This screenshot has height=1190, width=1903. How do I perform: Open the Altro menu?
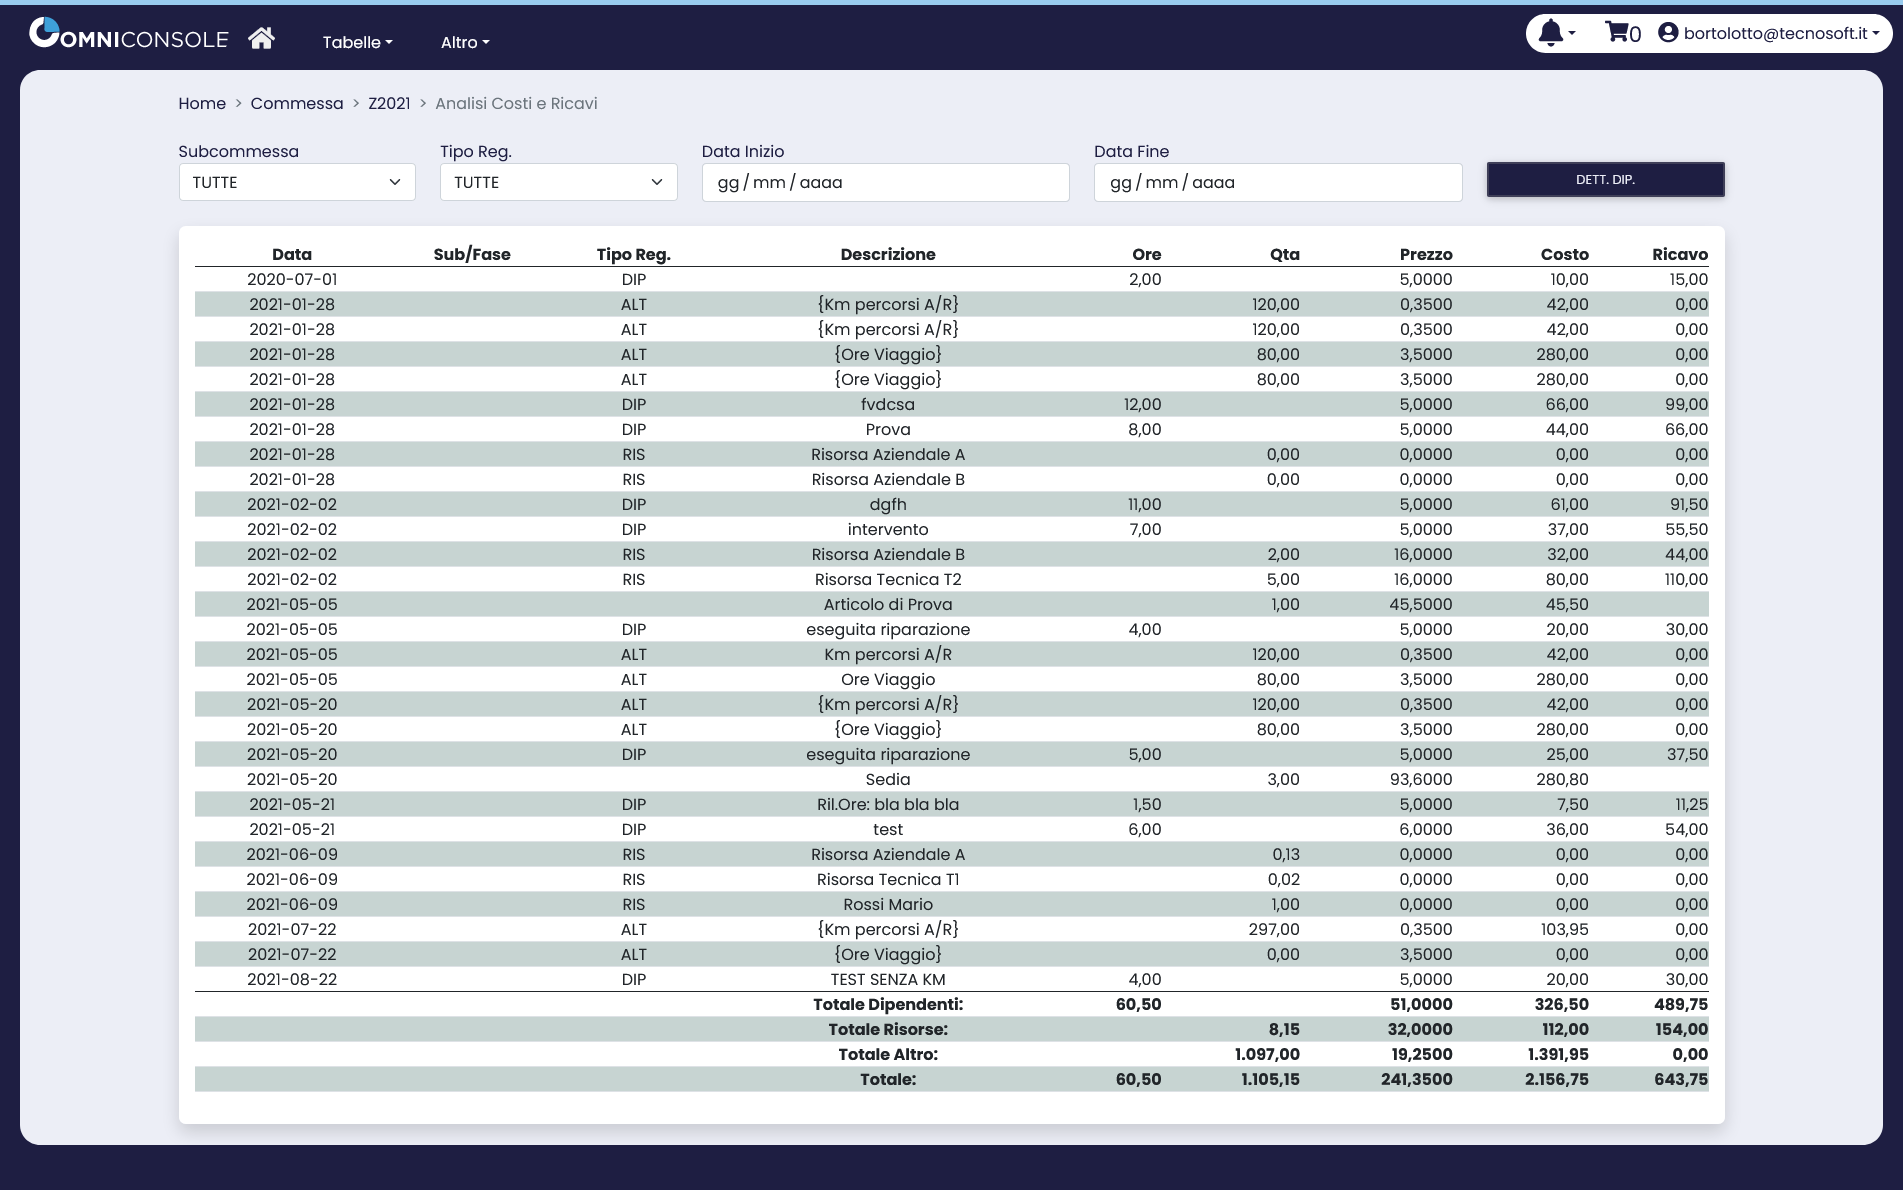click(x=465, y=42)
